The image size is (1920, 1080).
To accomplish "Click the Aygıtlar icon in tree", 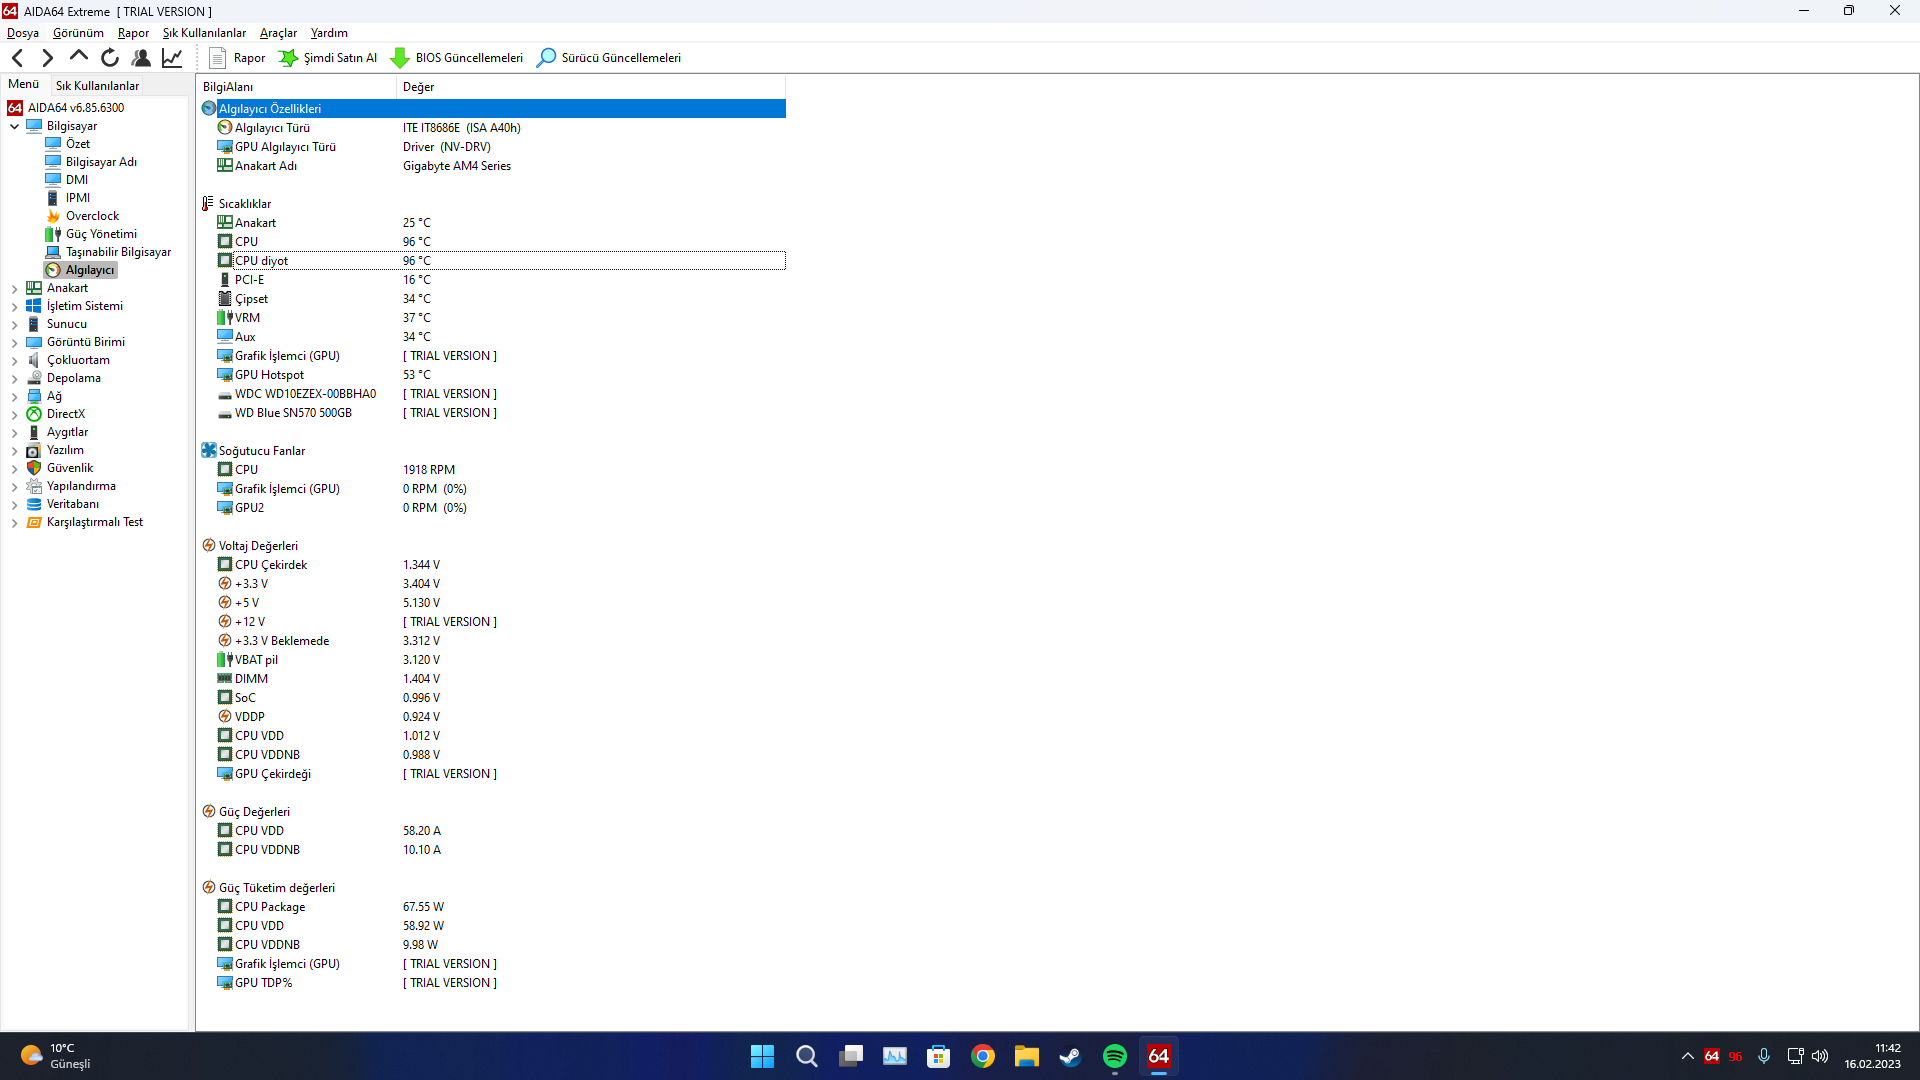I will [x=34, y=432].
